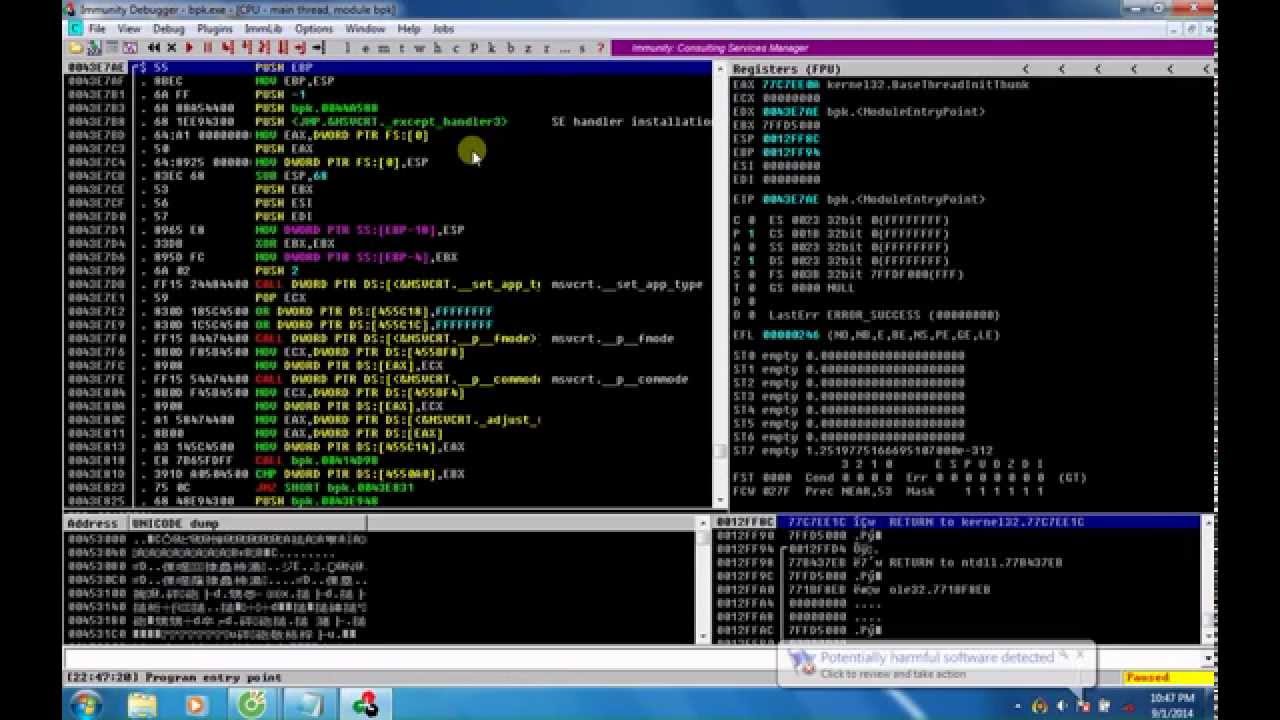Select the PUSH EBP instruction line
Image resolution: width=1280 pixels, height=720 pixels.
point(388,67)
